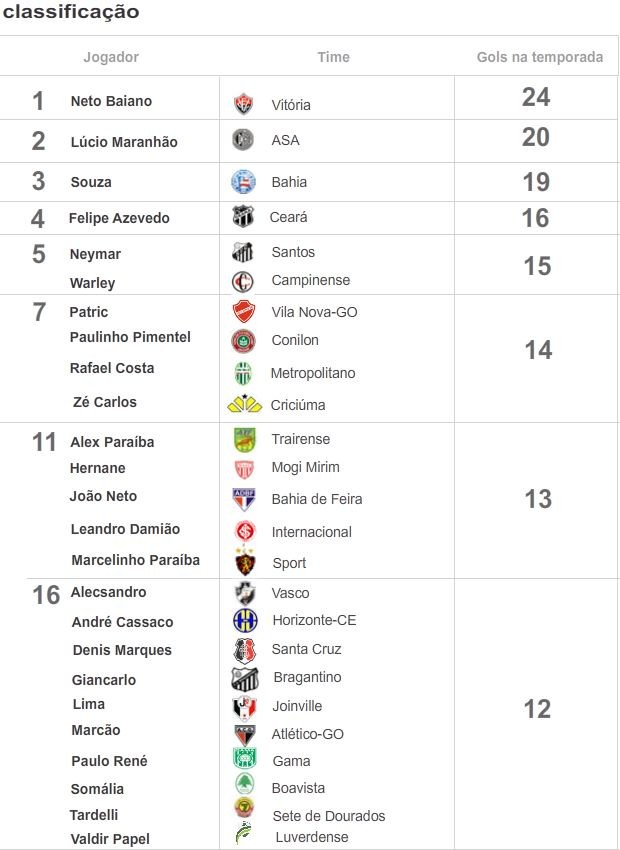Select the Atlético-GO badge
Screen dimensions: 620x850
[244, 735]
